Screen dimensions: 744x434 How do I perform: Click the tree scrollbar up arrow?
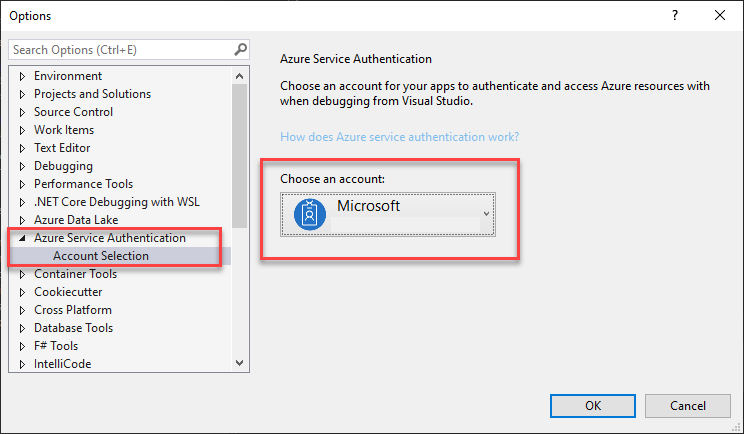240,76
